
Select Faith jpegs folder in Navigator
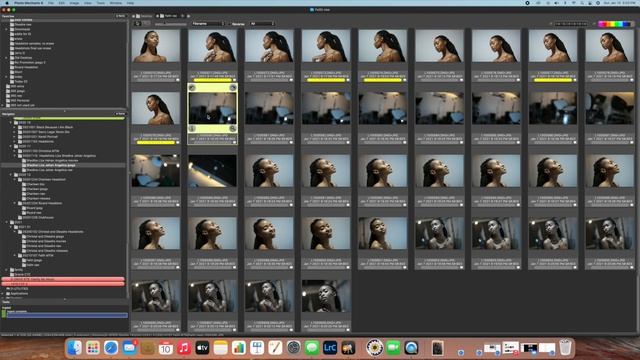click(x=34, y=260)
